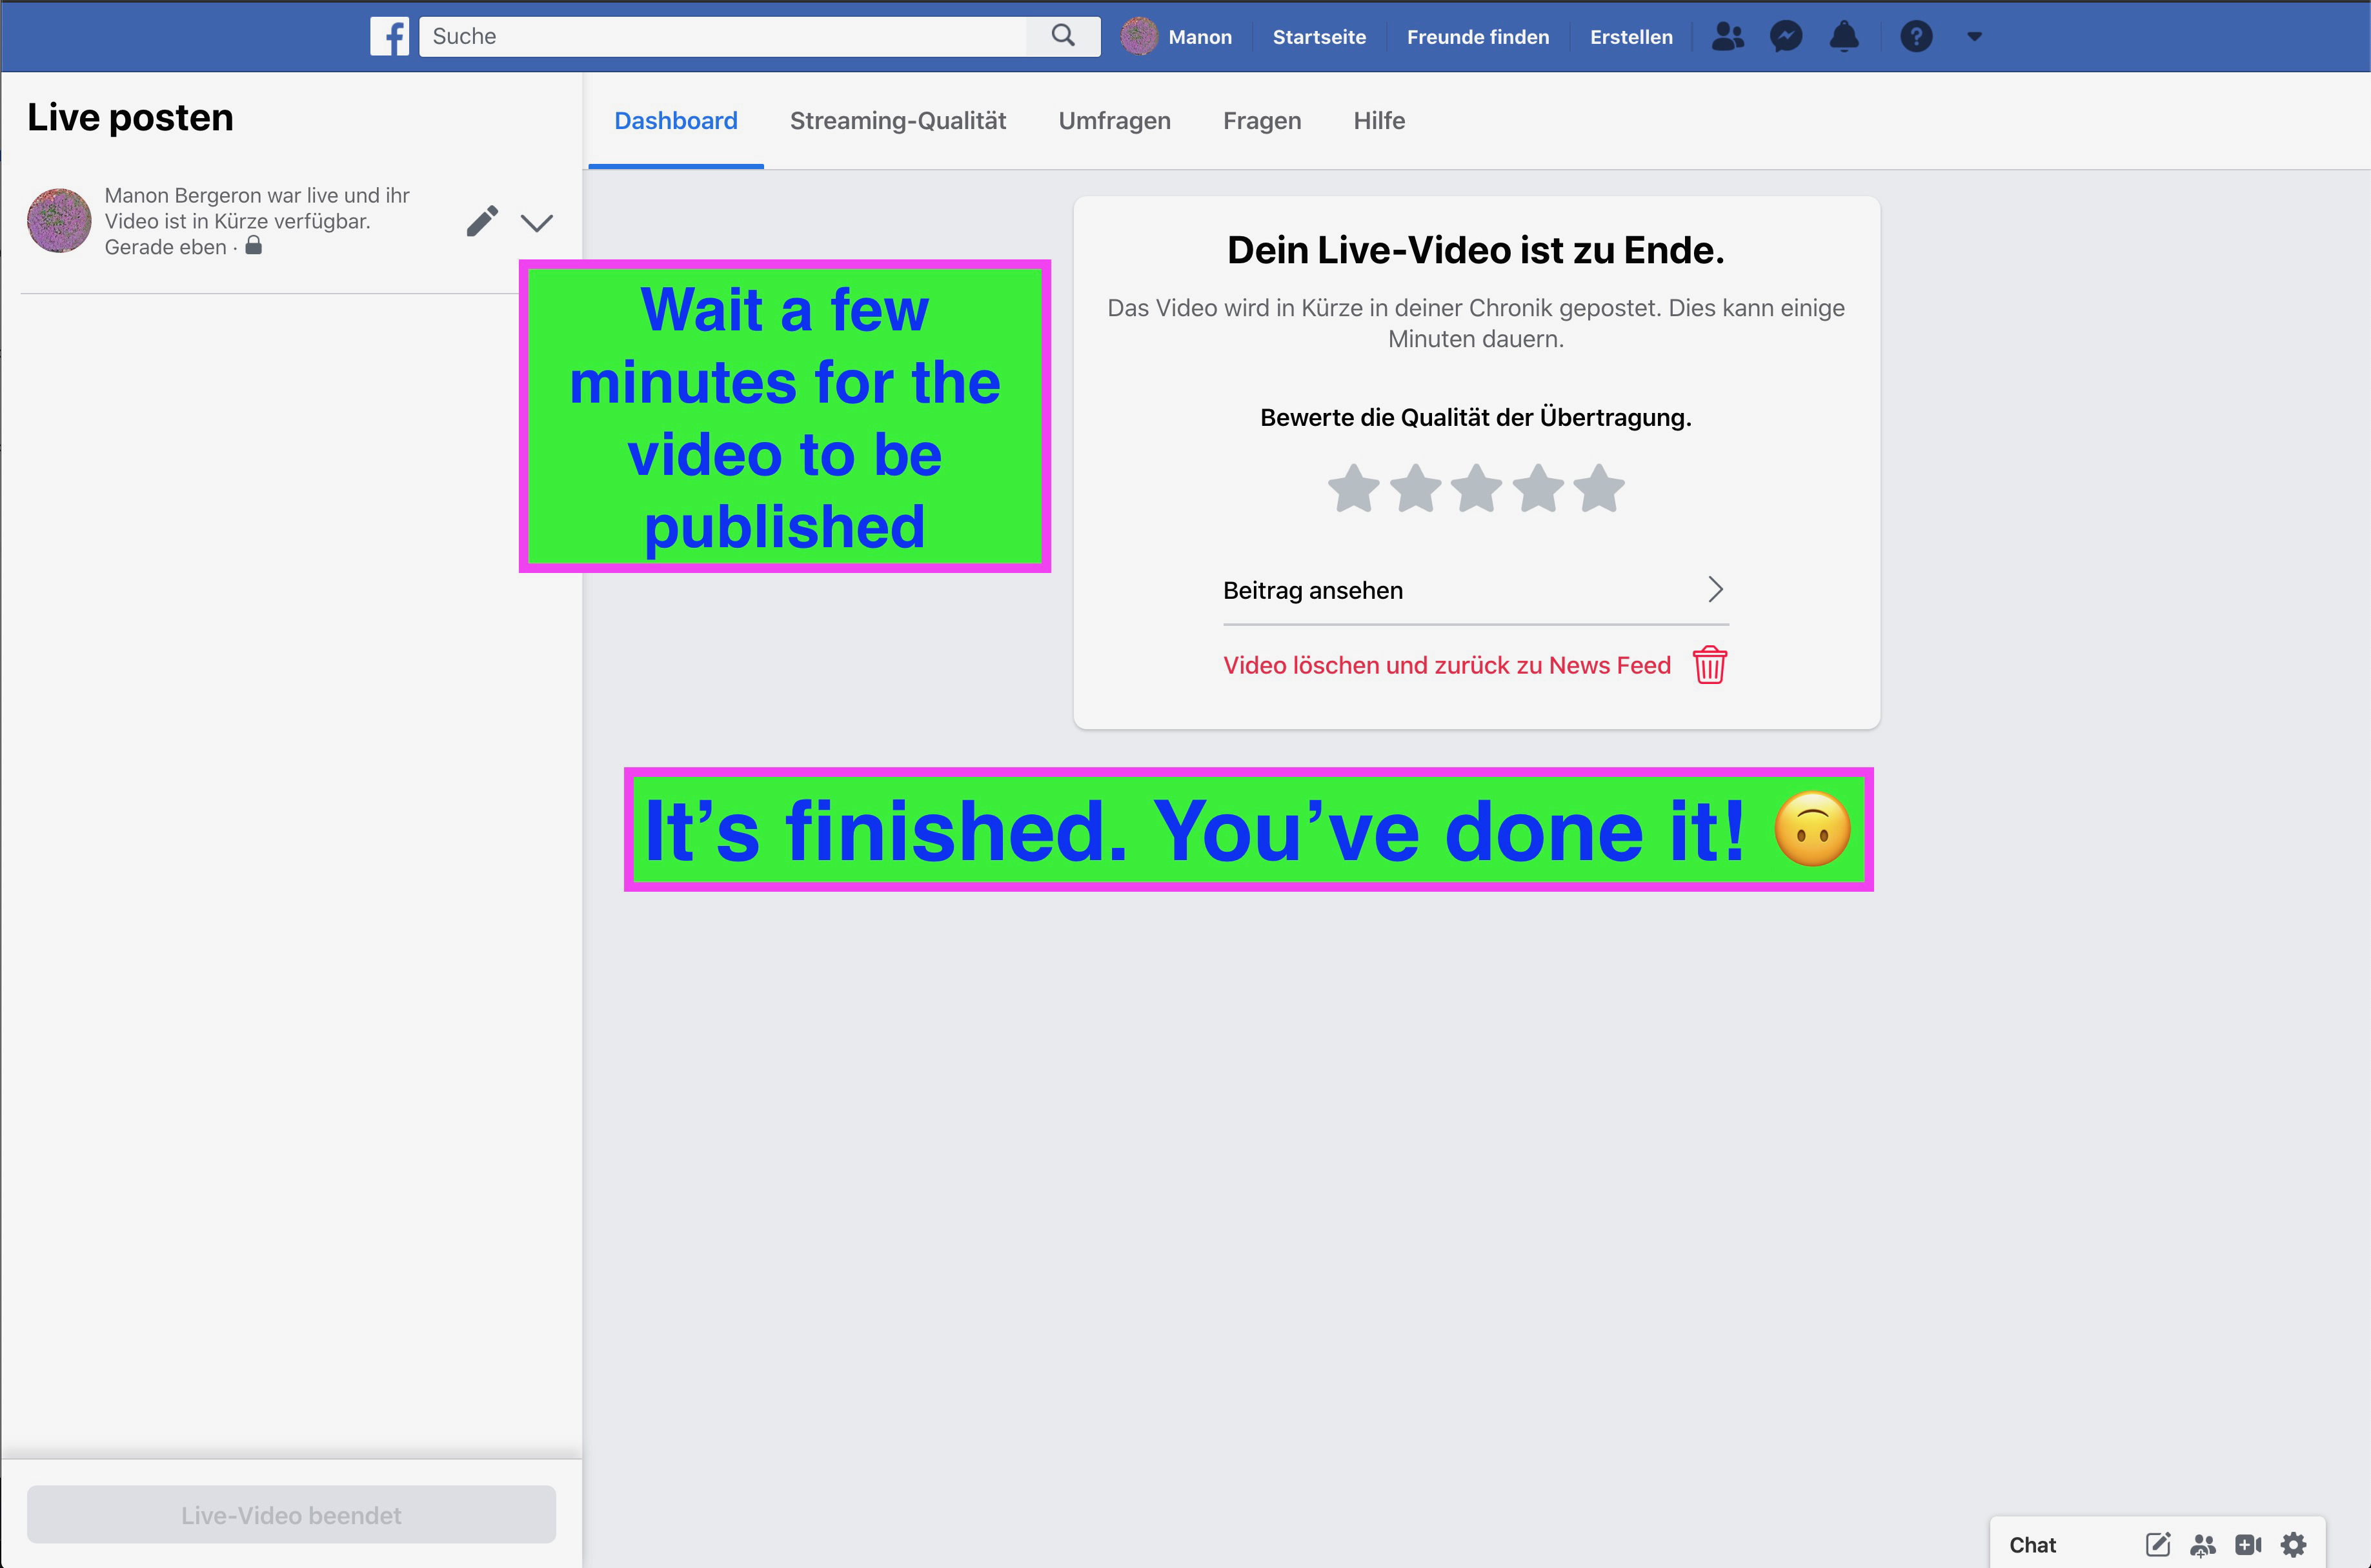Click the help question mark icon
This screenshot has height=1568, width=2371.
pyautogui.click(x=1915, y=37)
